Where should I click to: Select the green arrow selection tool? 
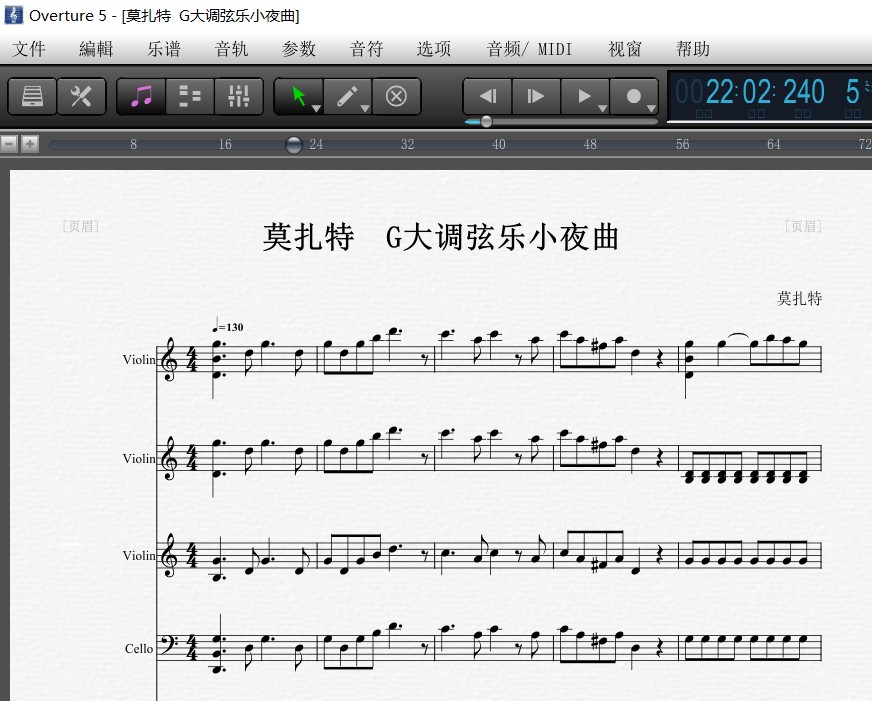click(x=298, y=94)
